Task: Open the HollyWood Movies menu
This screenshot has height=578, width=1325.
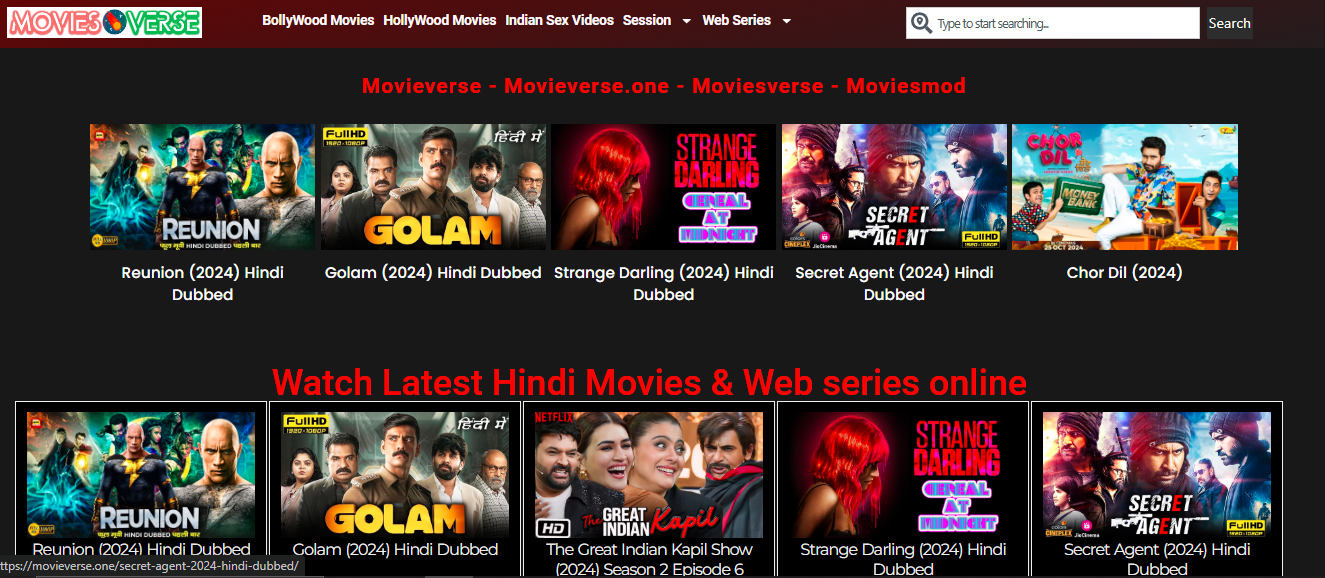Action: click(440, 20)
